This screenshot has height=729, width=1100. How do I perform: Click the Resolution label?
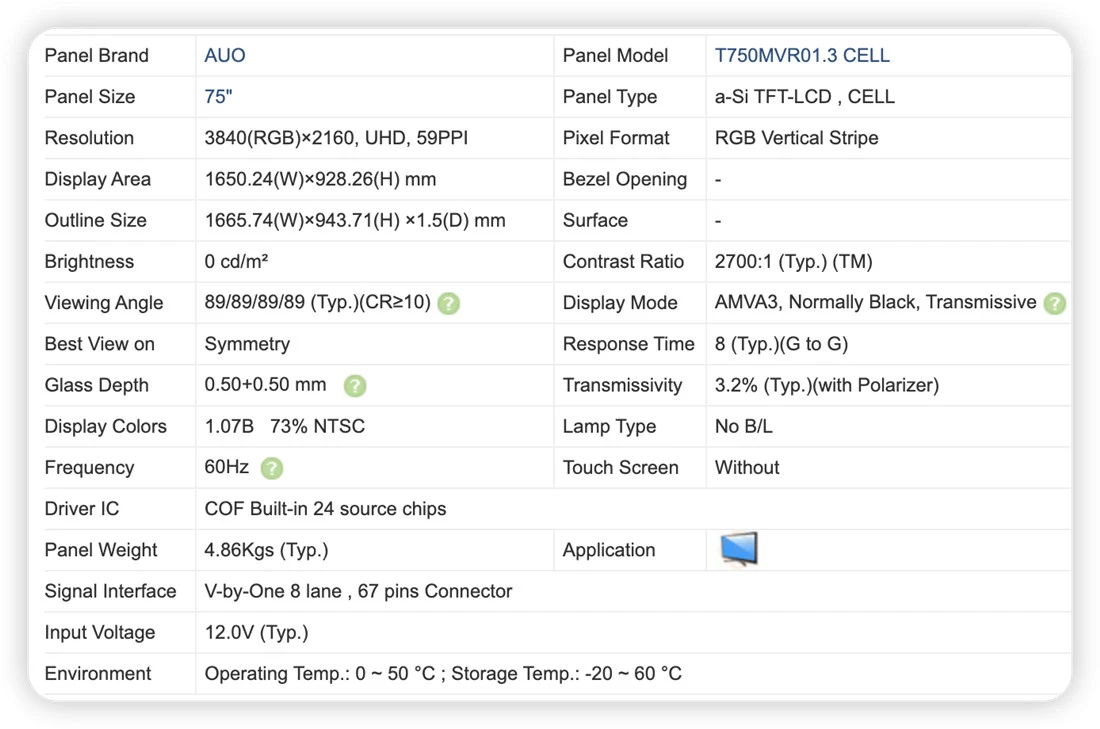click(88, 138)
